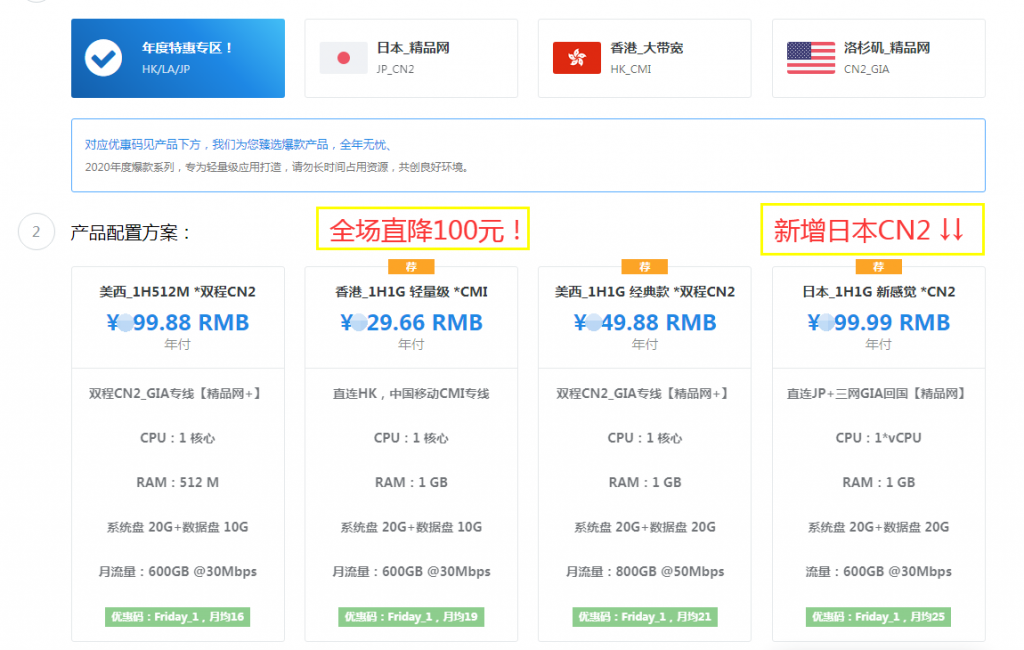The height and width of the screenshot is (650, 1024).
Task: Click 直连HK，中国移动CMI专线 description
Action: point(411,393)
